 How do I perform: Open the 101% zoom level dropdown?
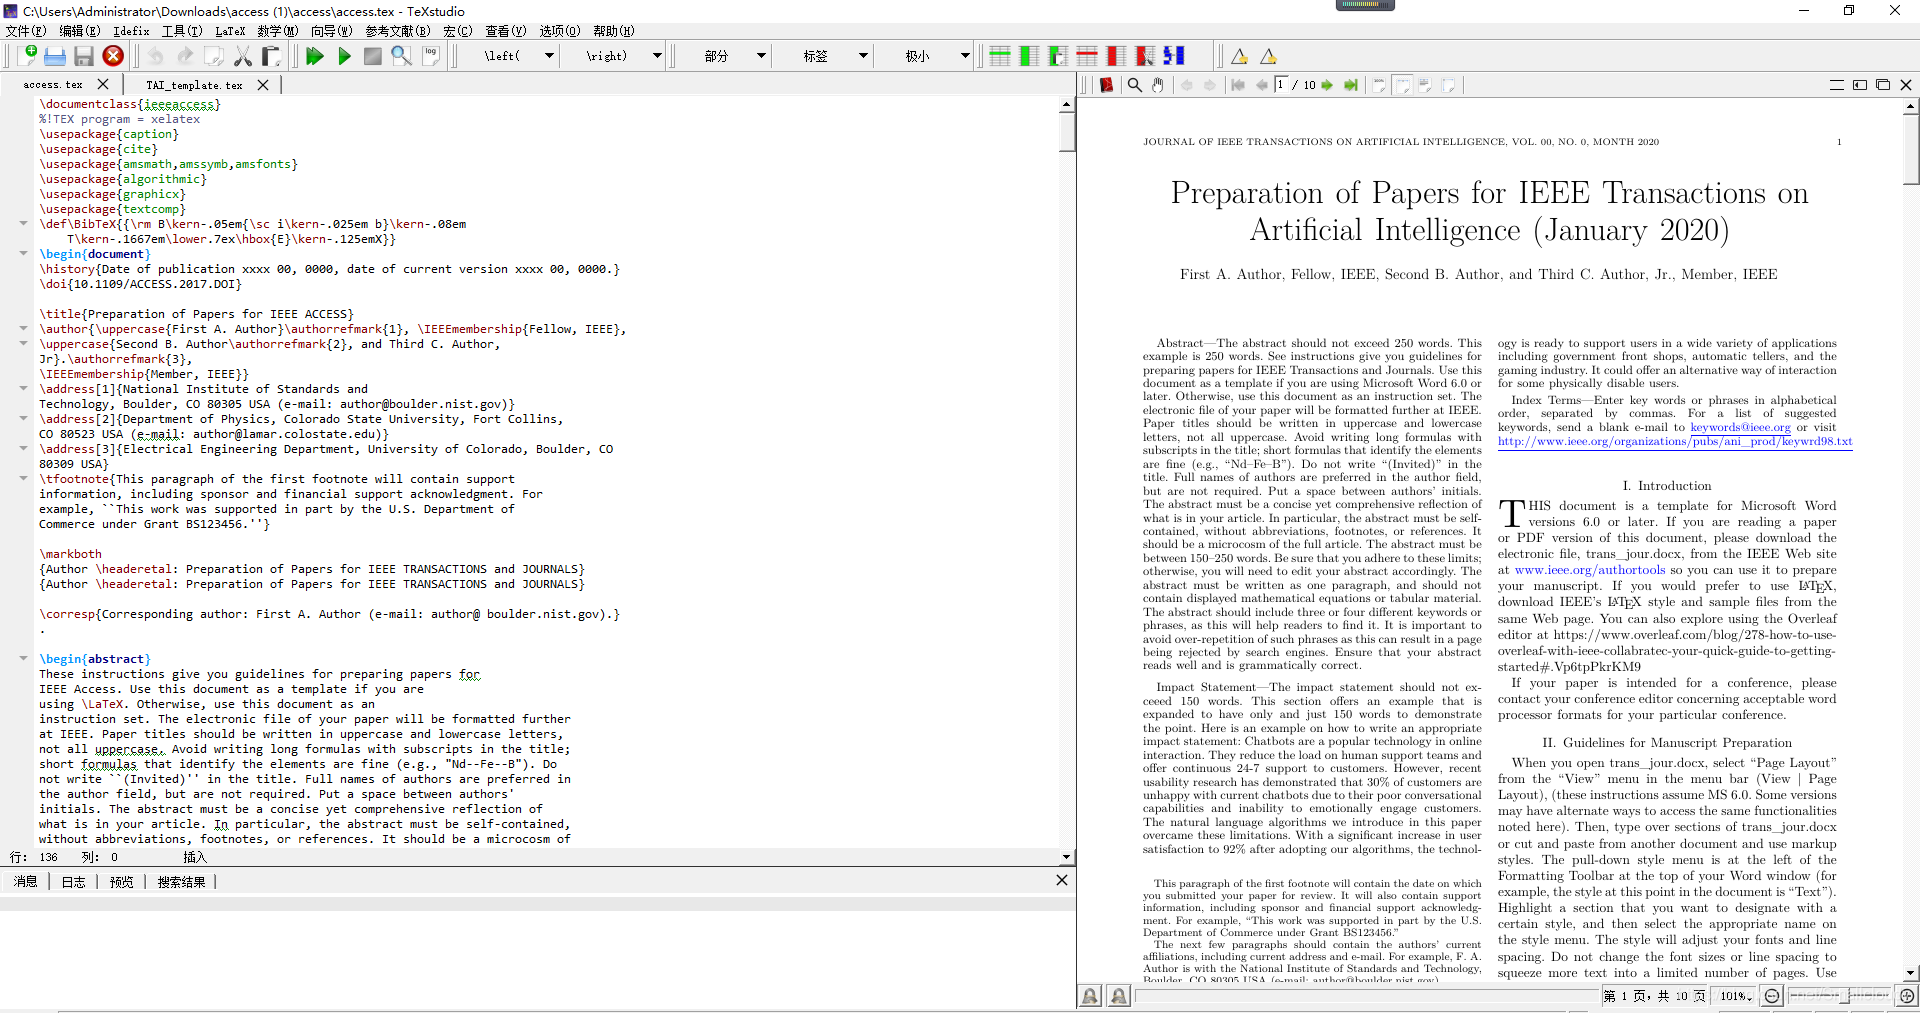[x=1736, y=996]
